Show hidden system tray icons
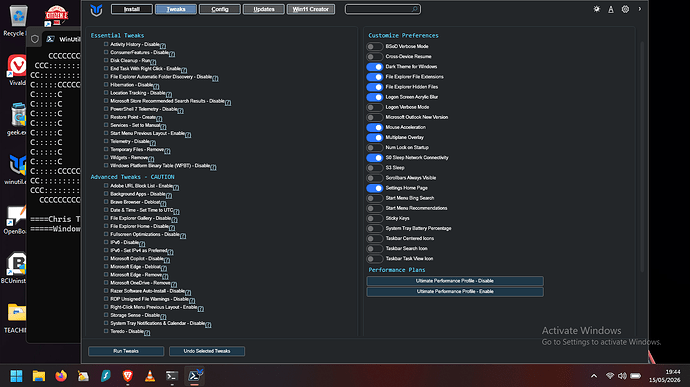The width and height of the screenshot is (690, 387). click(x=594, y=376)
